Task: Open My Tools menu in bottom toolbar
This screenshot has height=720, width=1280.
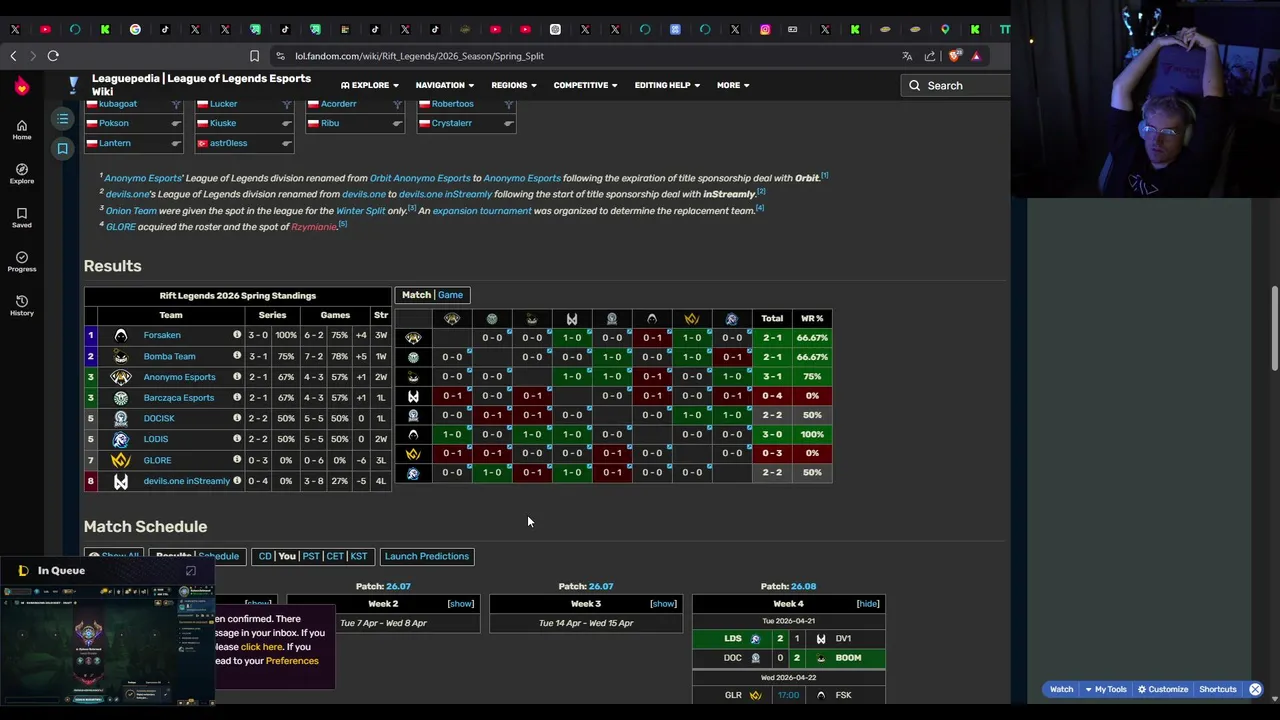Action: tap(1105, 689)
